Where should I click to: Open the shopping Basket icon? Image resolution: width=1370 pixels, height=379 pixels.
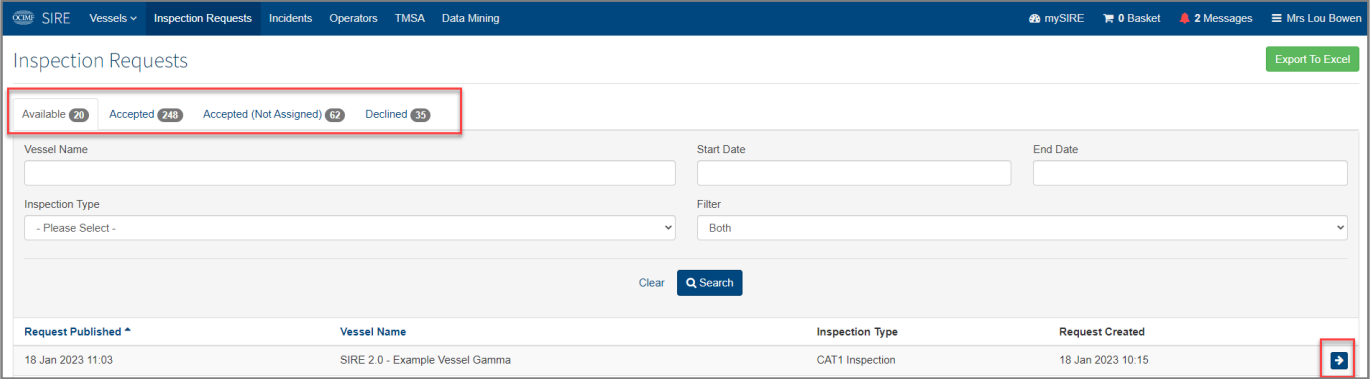pos(1108,18)
